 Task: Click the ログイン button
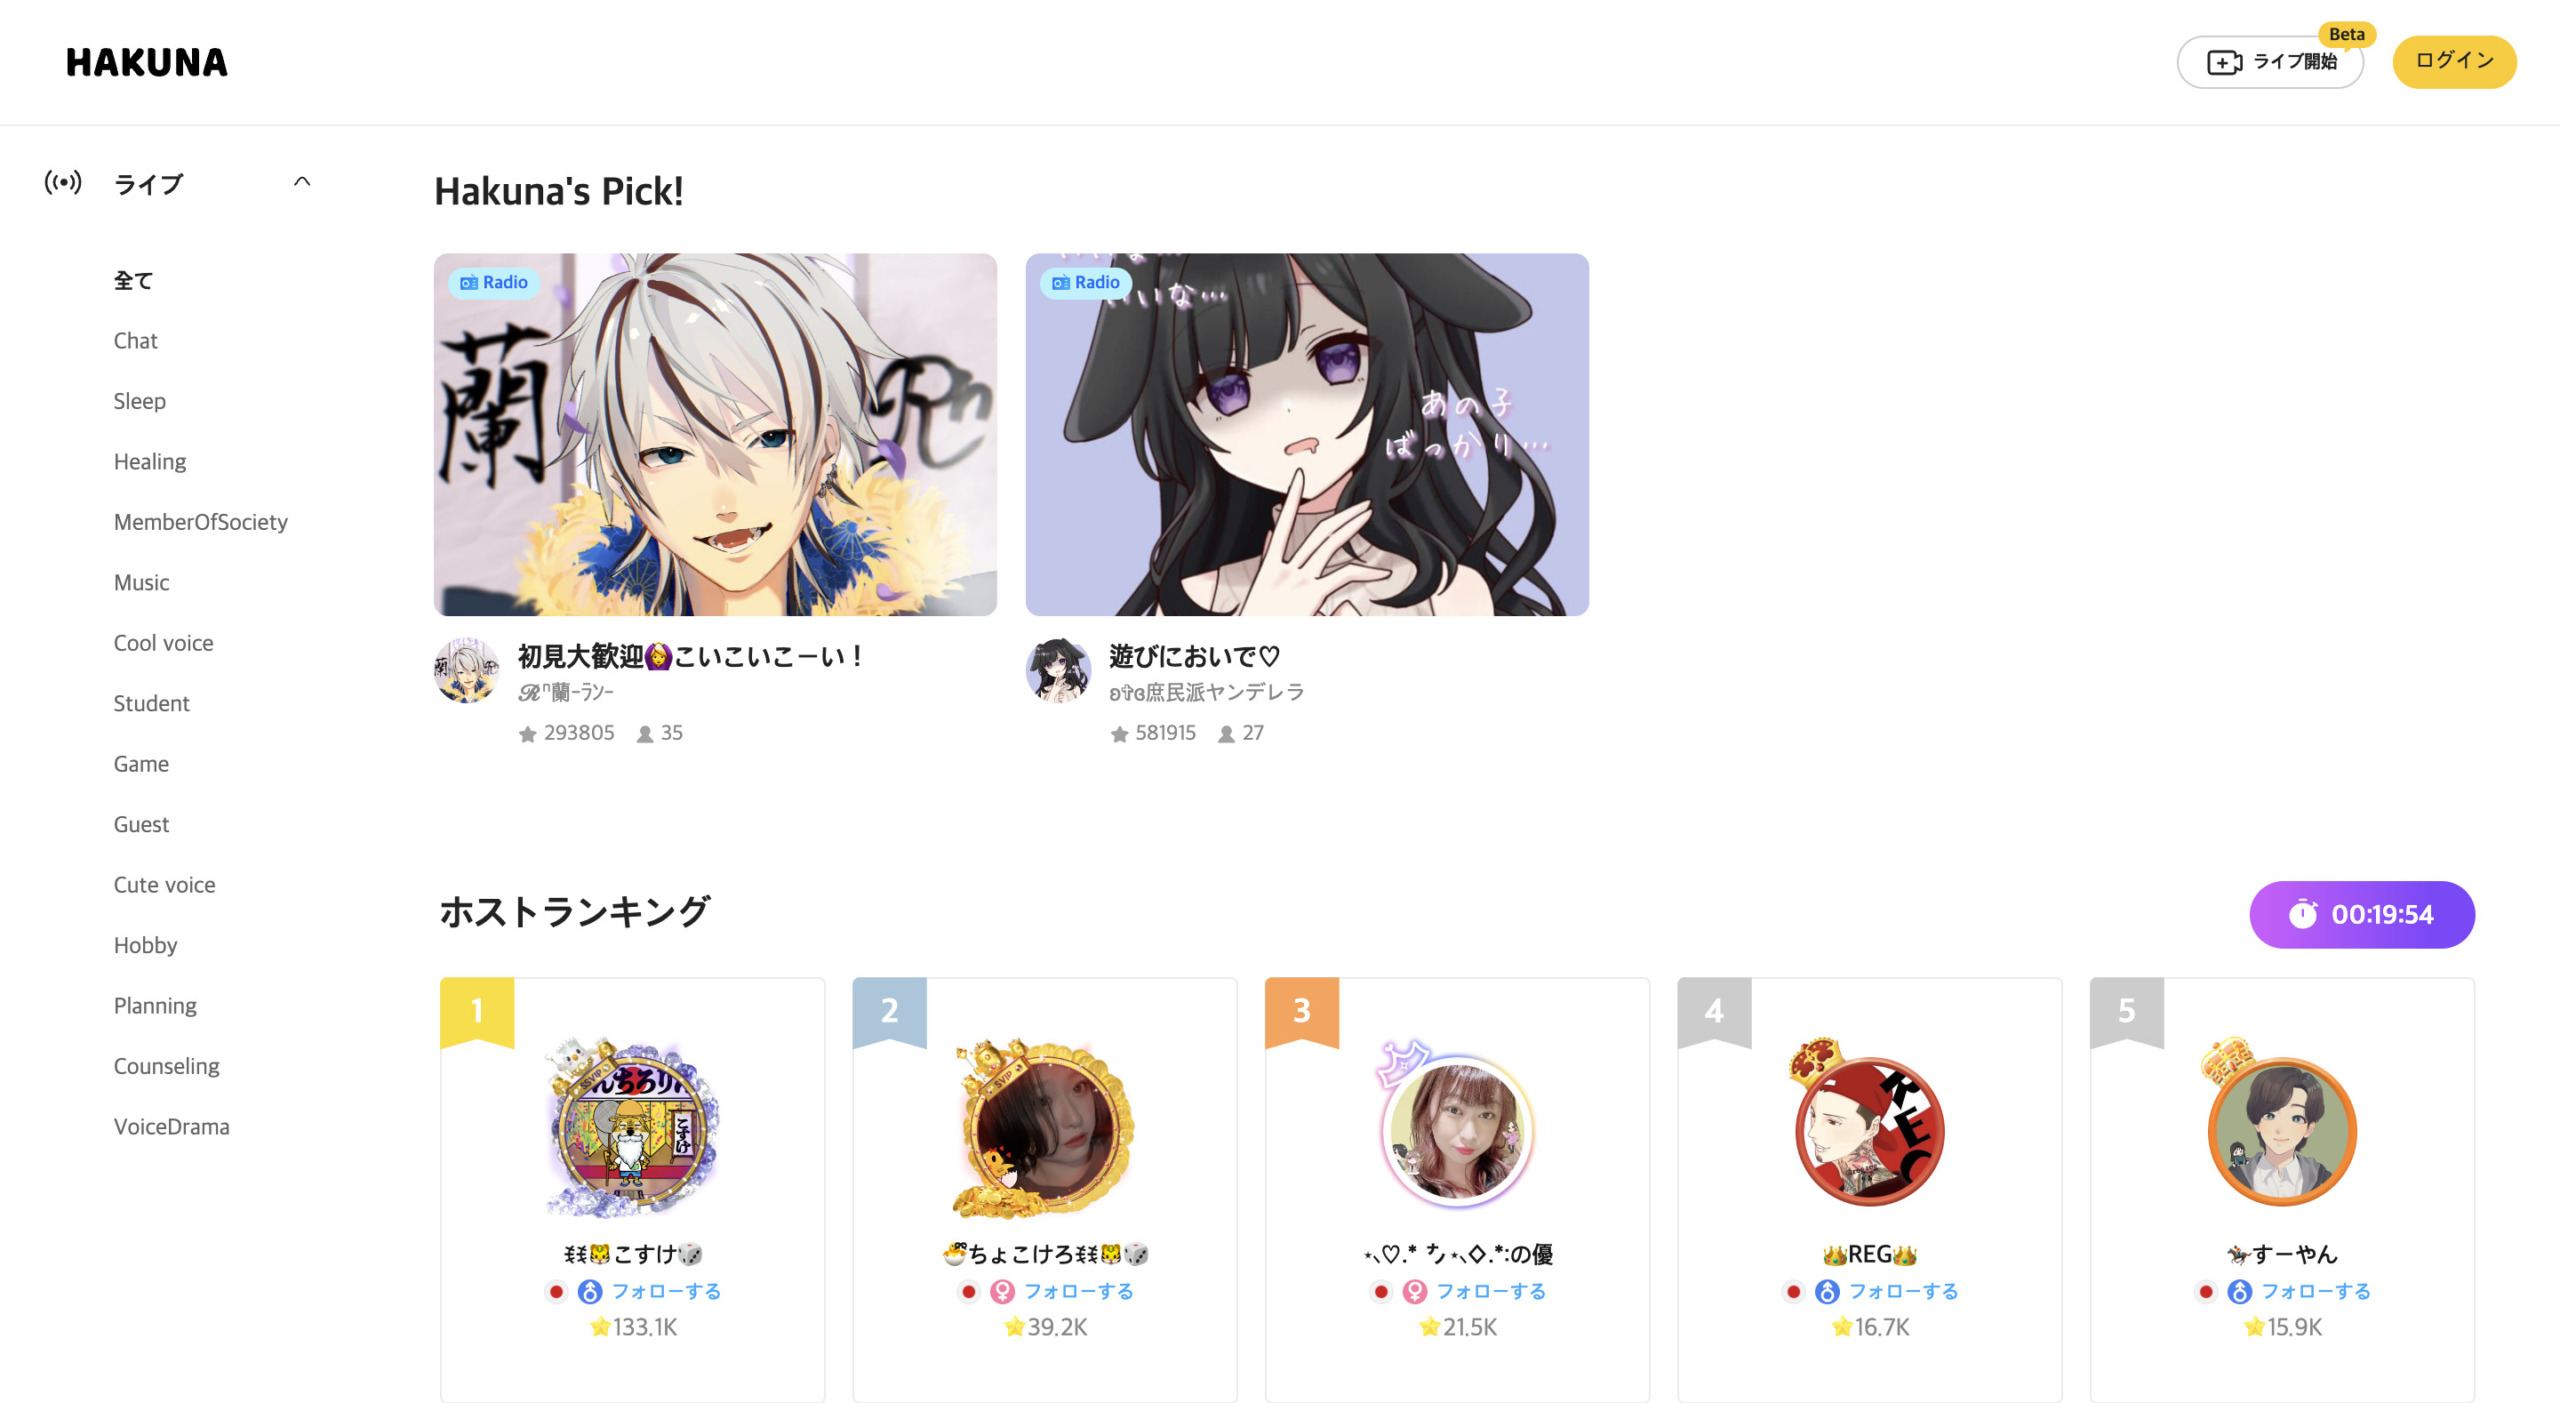[x=2454, y=62]
